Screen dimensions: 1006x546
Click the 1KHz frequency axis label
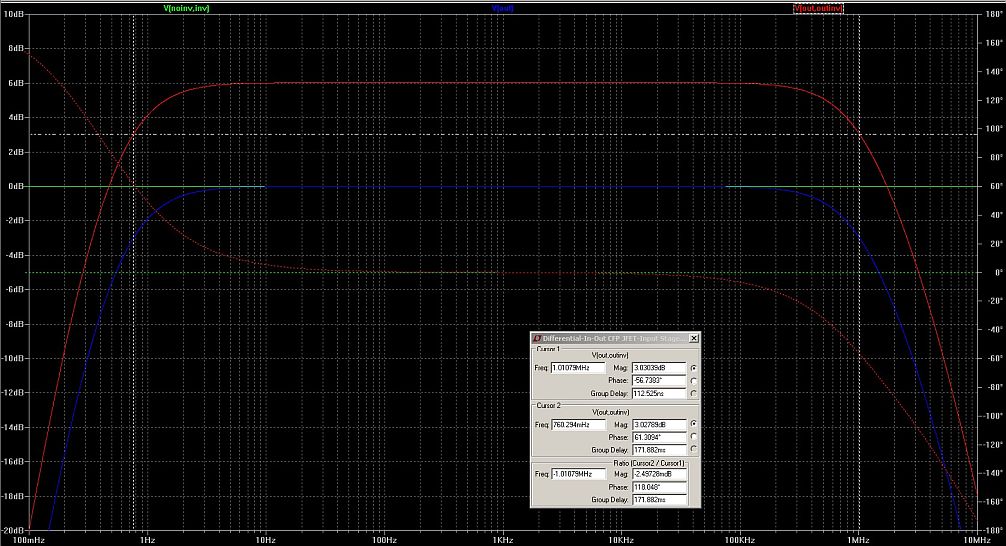tap(502, 540)
